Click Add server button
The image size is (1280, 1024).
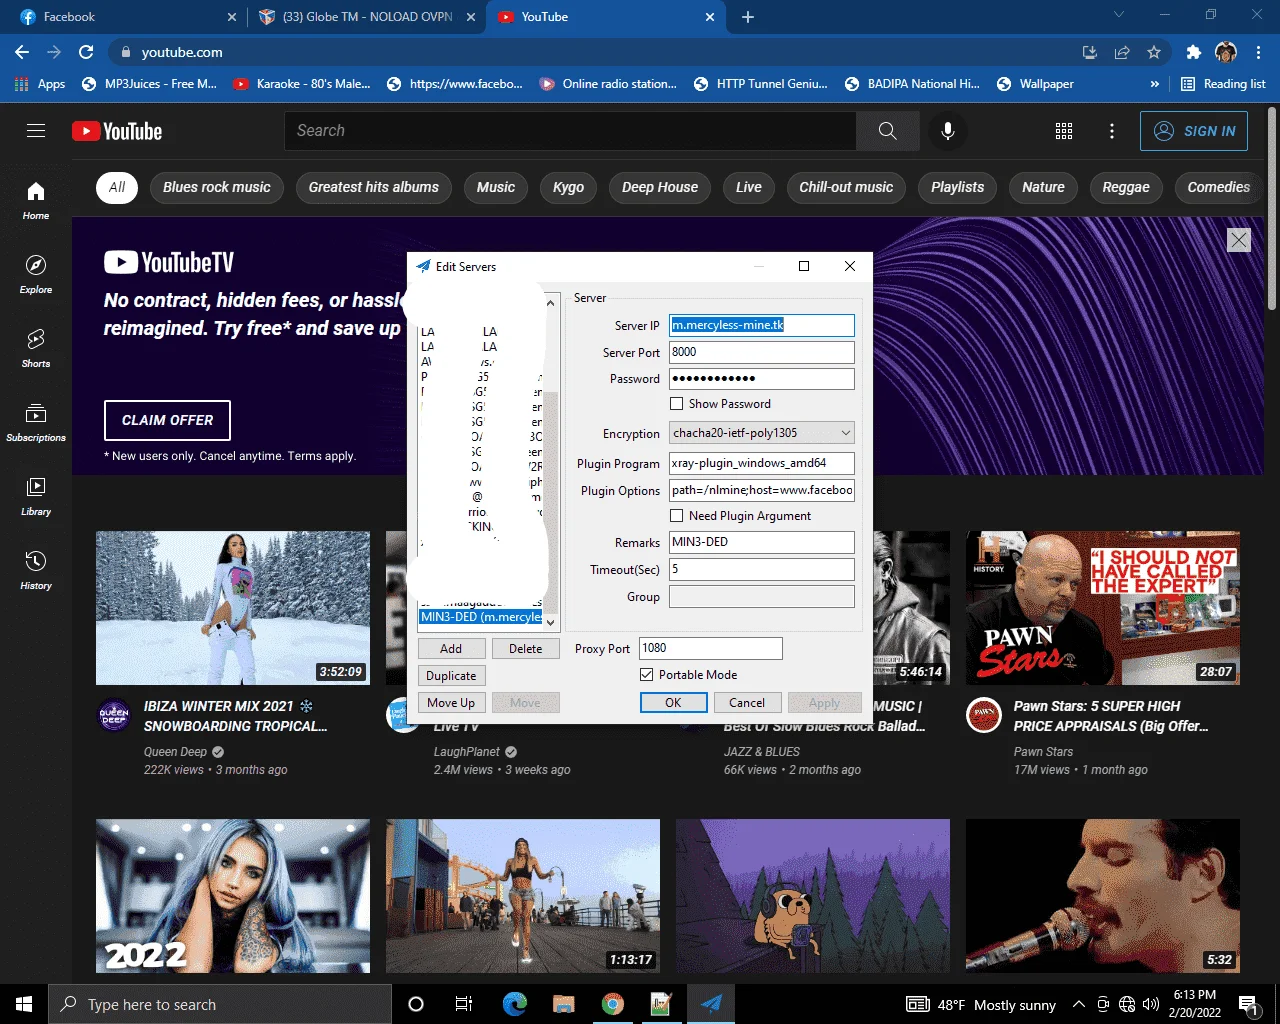point(451,649)
